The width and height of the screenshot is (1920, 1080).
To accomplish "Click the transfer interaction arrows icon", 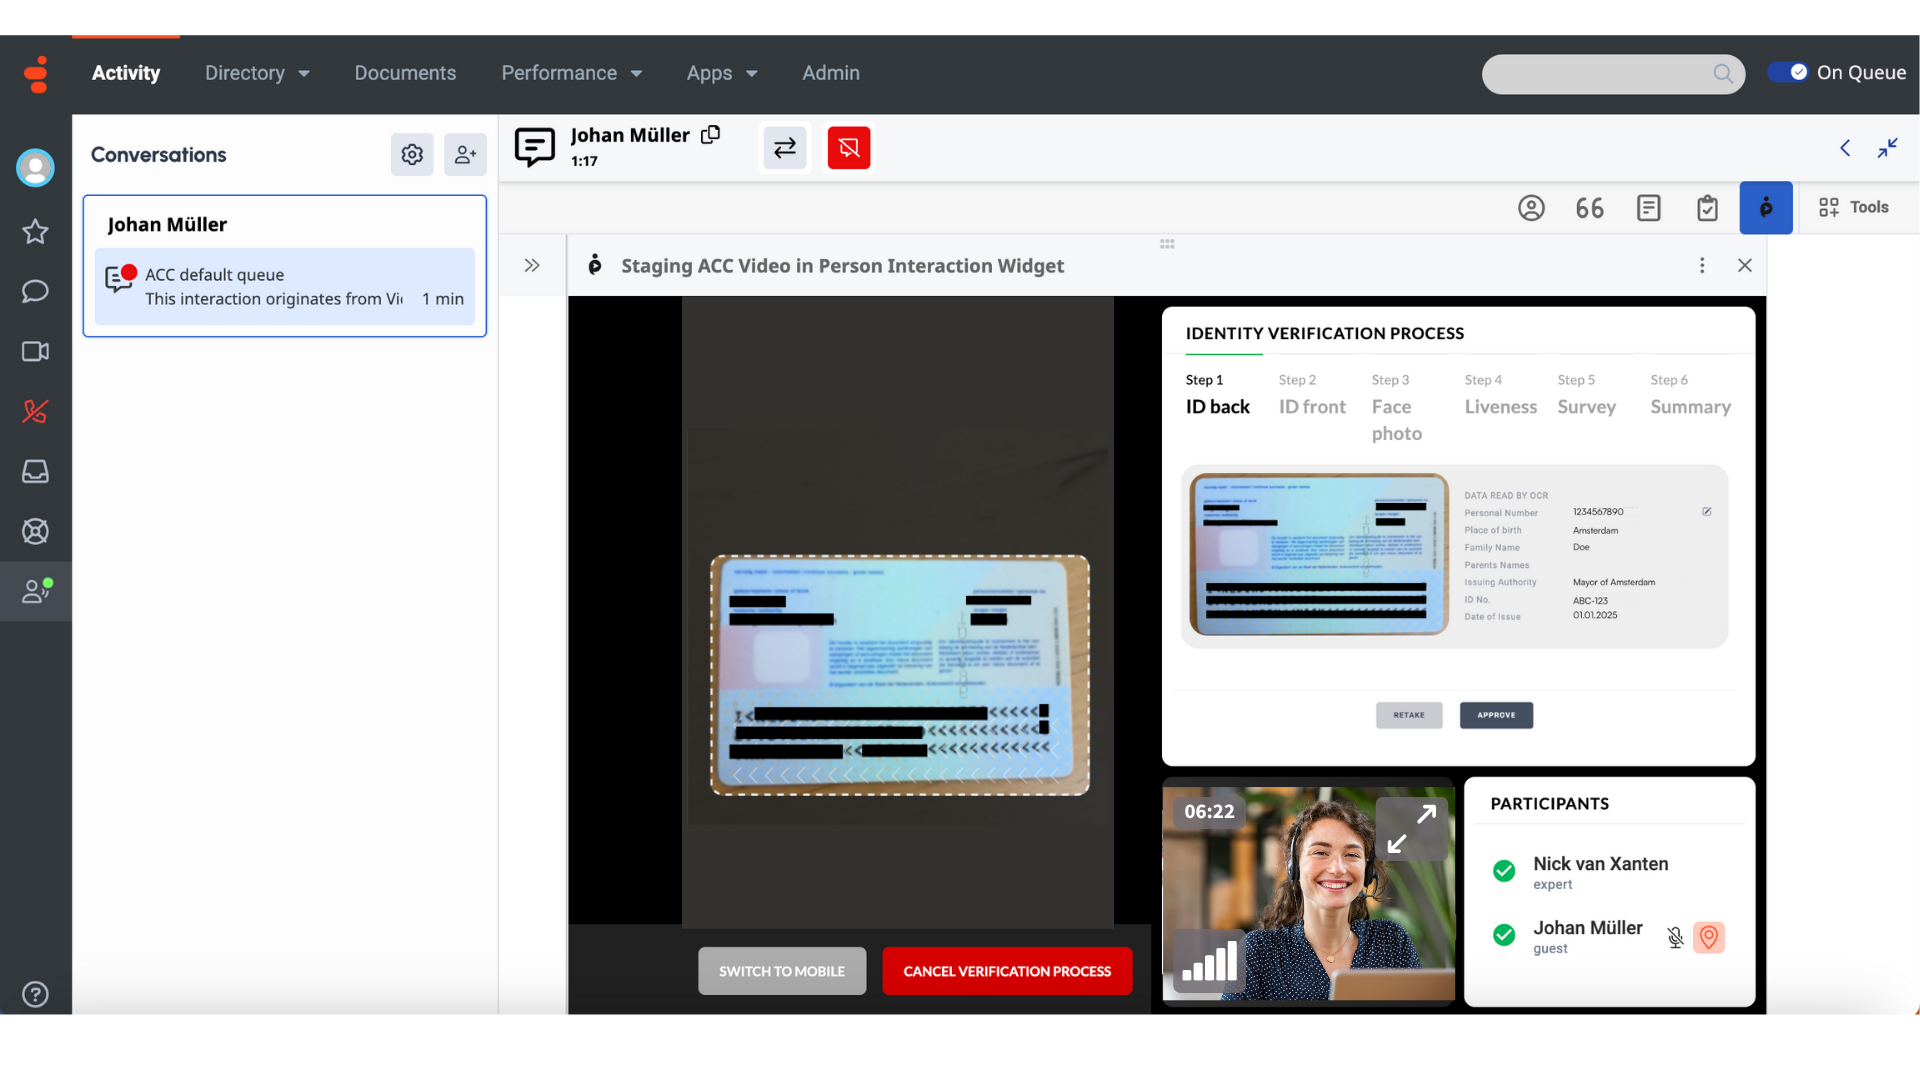I will tap(785, 148).
